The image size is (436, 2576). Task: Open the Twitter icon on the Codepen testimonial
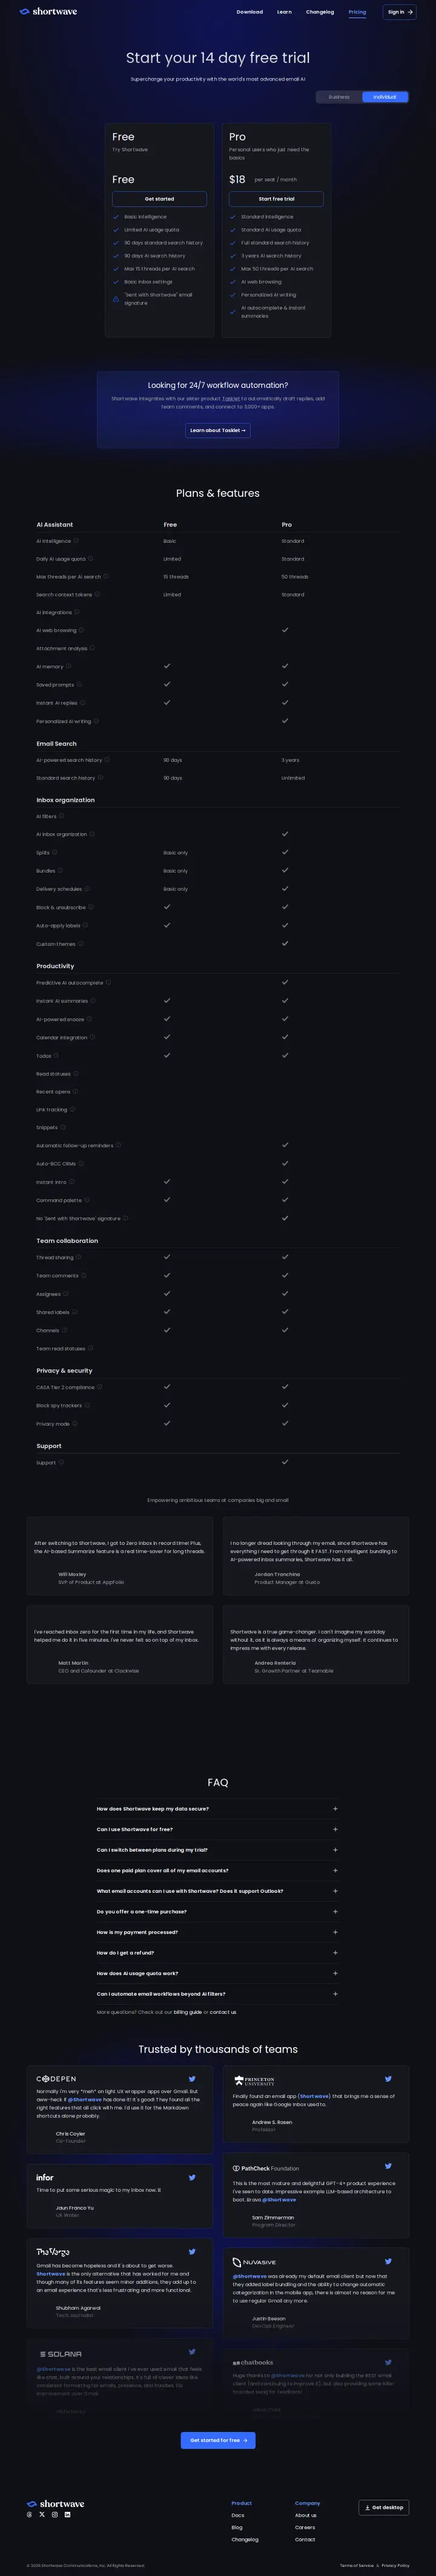pos(192,2078)
